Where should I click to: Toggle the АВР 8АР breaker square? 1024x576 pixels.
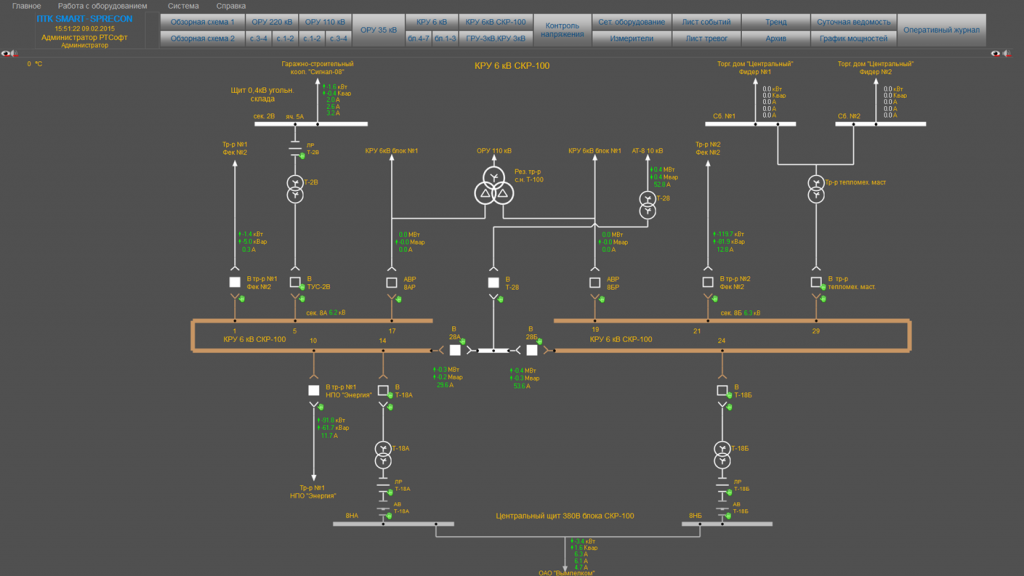click(x=391, y=283)
